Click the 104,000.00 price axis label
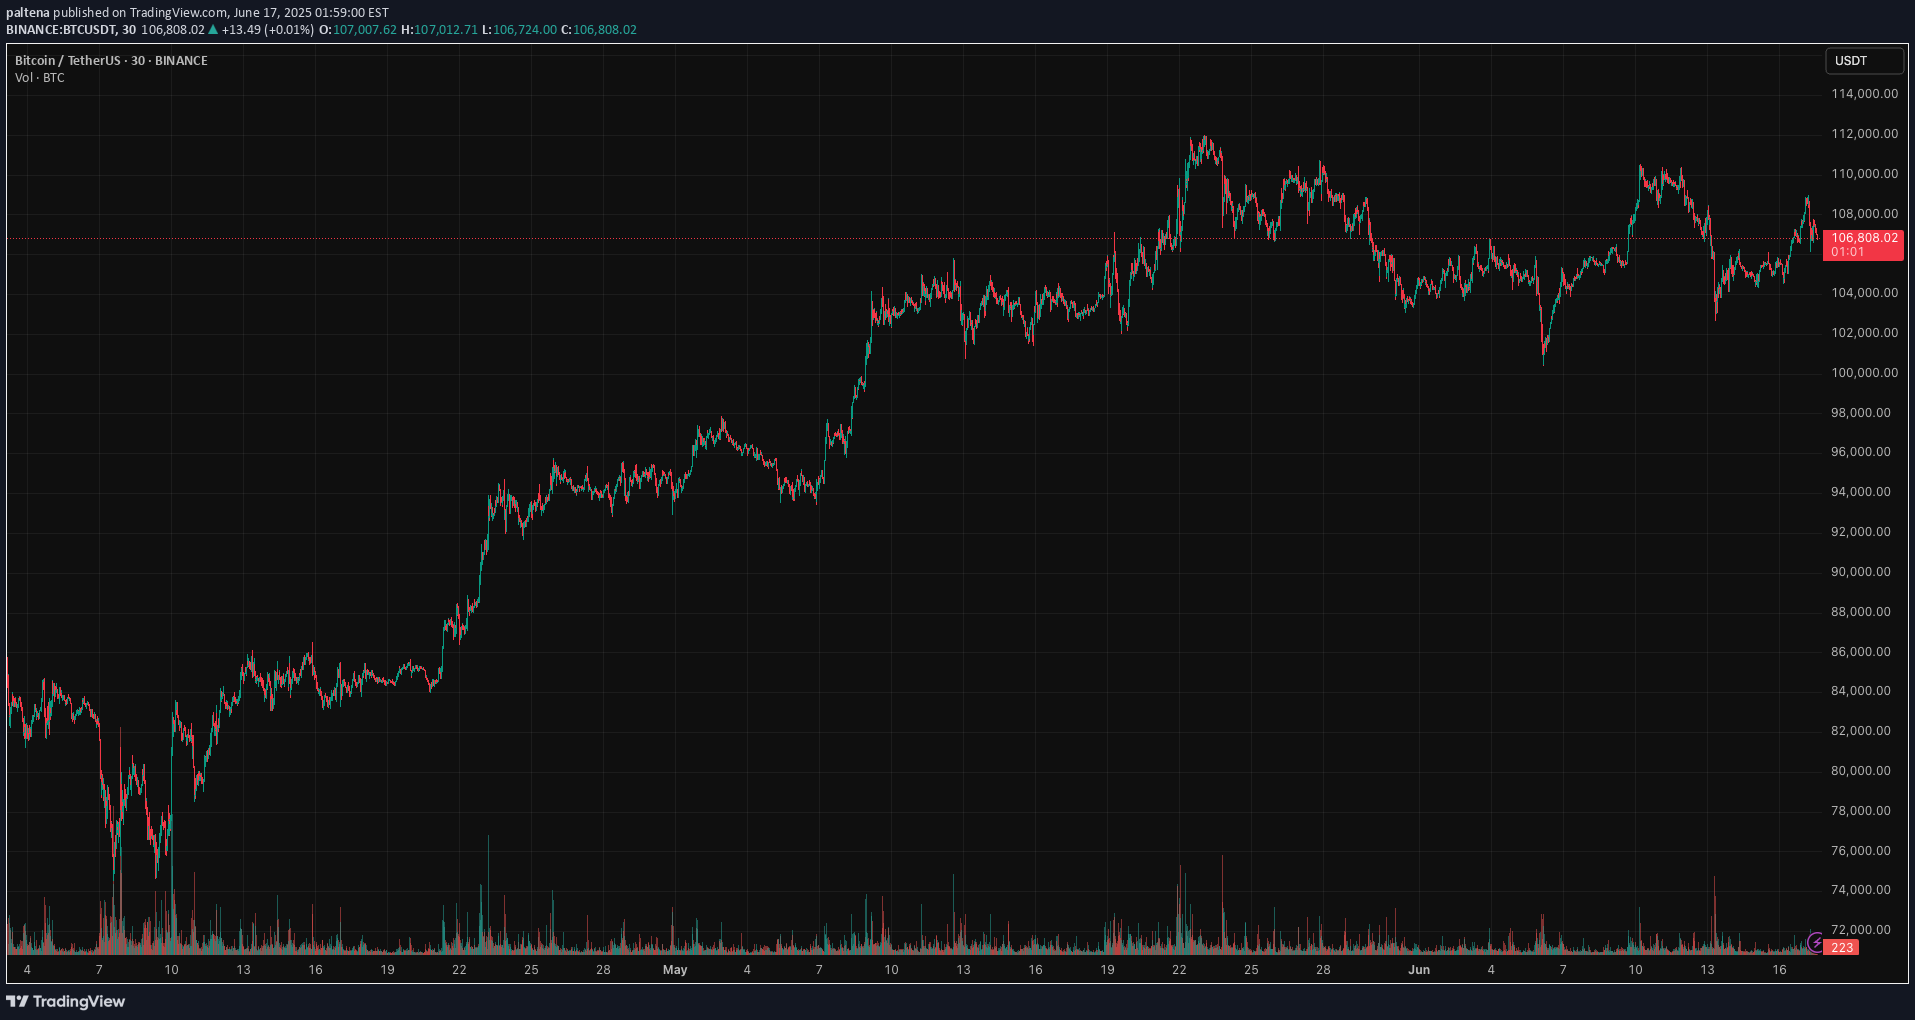 (x=1864, y=293)
